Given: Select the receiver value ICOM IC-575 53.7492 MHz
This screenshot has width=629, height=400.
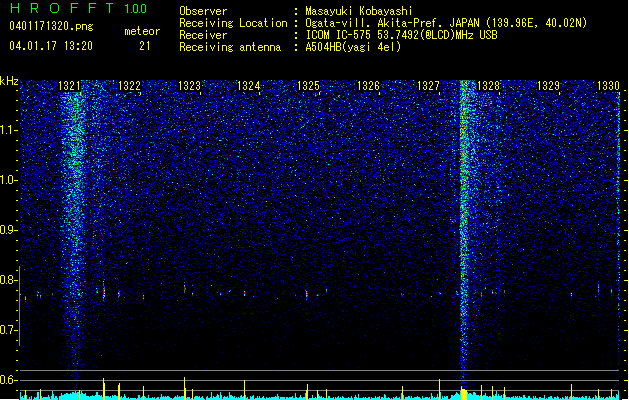Looking at the screenshot, I should click(402, 35).
